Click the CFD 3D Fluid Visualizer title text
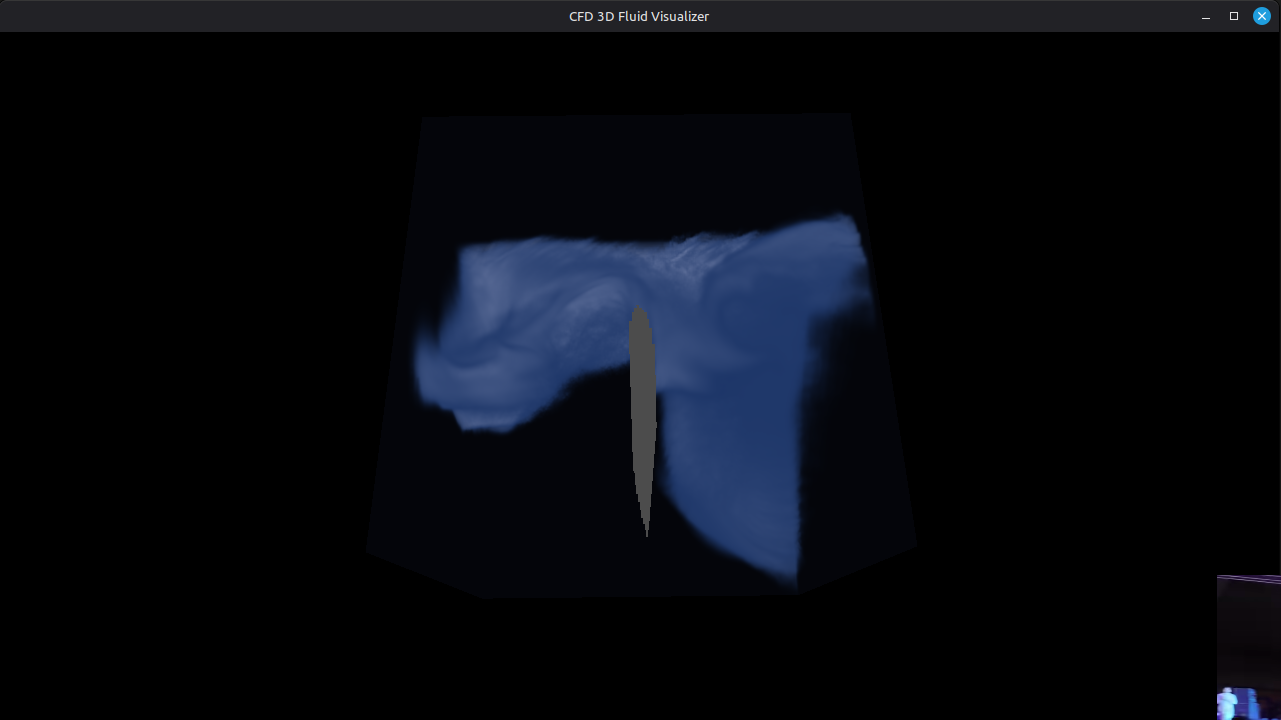 click(x=639, y=16)
